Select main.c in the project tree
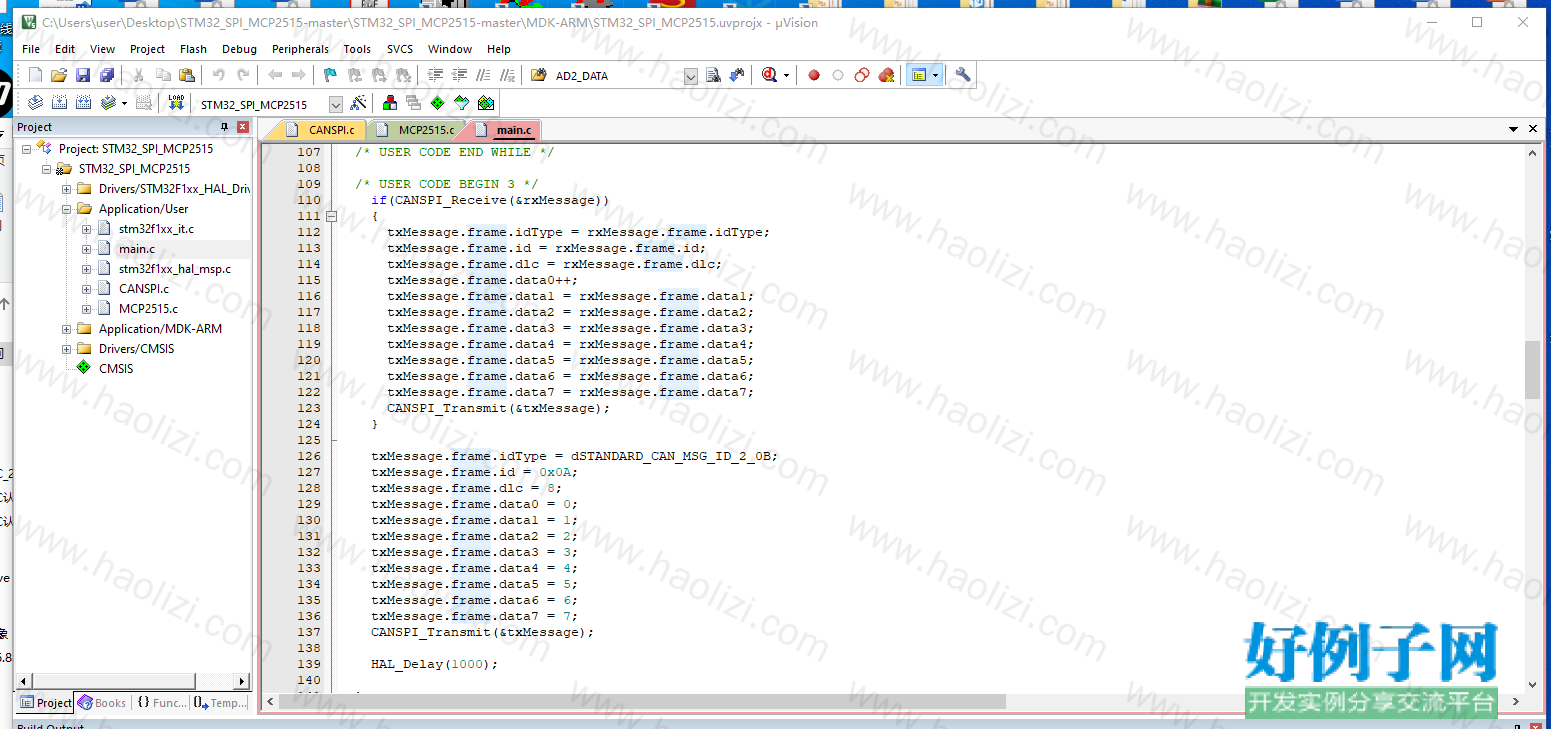The width and height of the screenshot is (1551, 729). coord(137,249)
